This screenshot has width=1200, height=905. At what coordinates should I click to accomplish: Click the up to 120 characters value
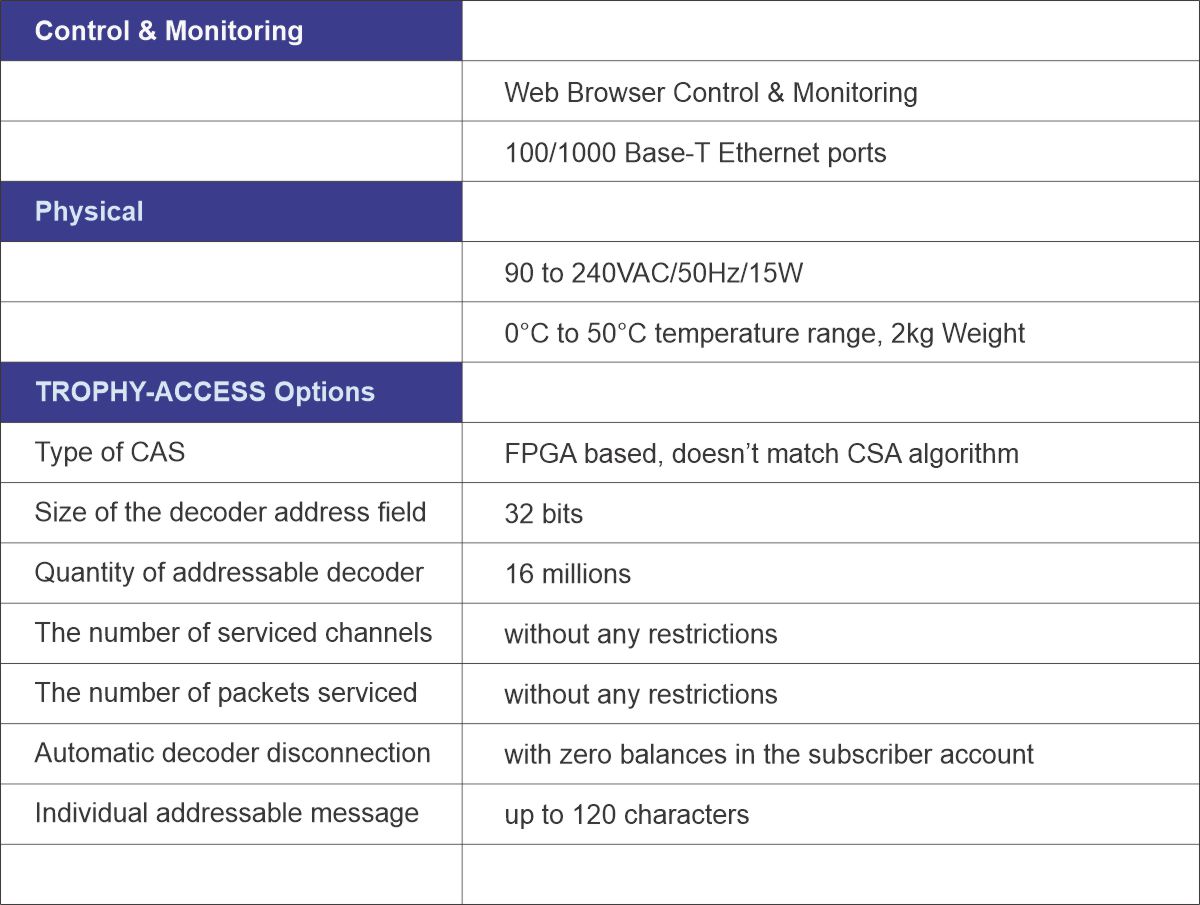click(626, 815)
